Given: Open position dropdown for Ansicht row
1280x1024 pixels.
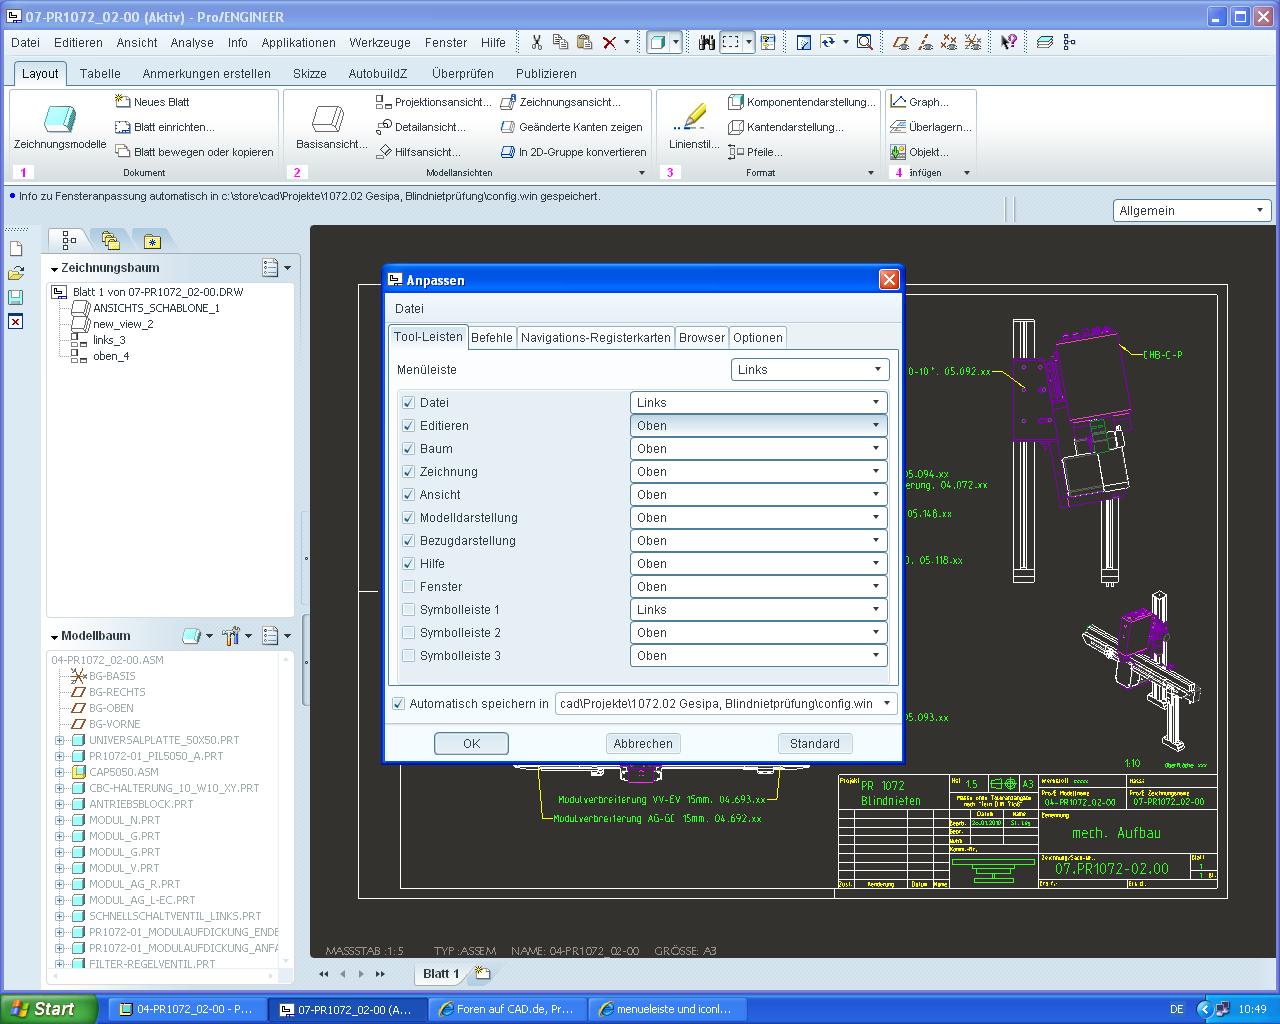Looking at the screenshot, I should (758, 494).
